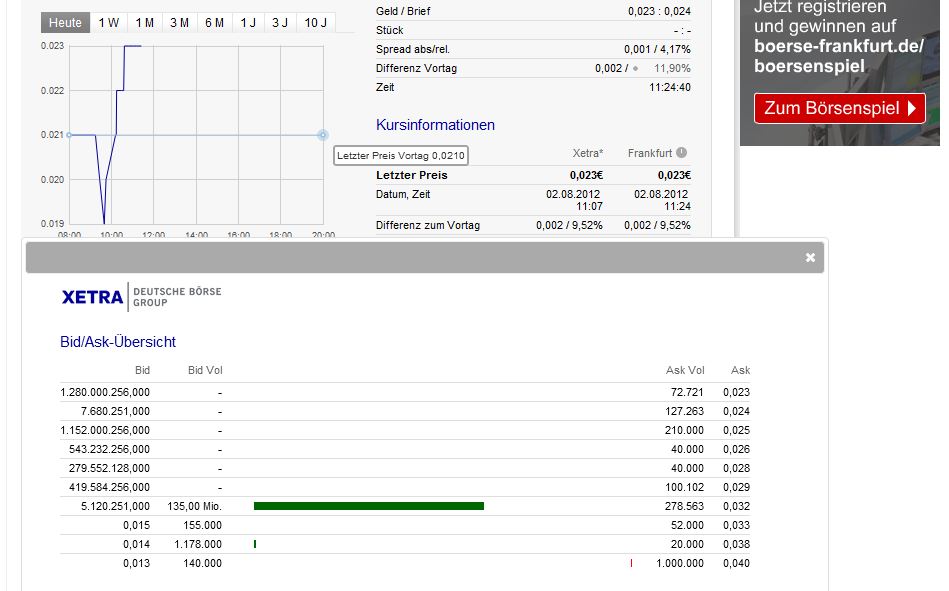Click the Bid Vol column header

[x=205, y=370]
